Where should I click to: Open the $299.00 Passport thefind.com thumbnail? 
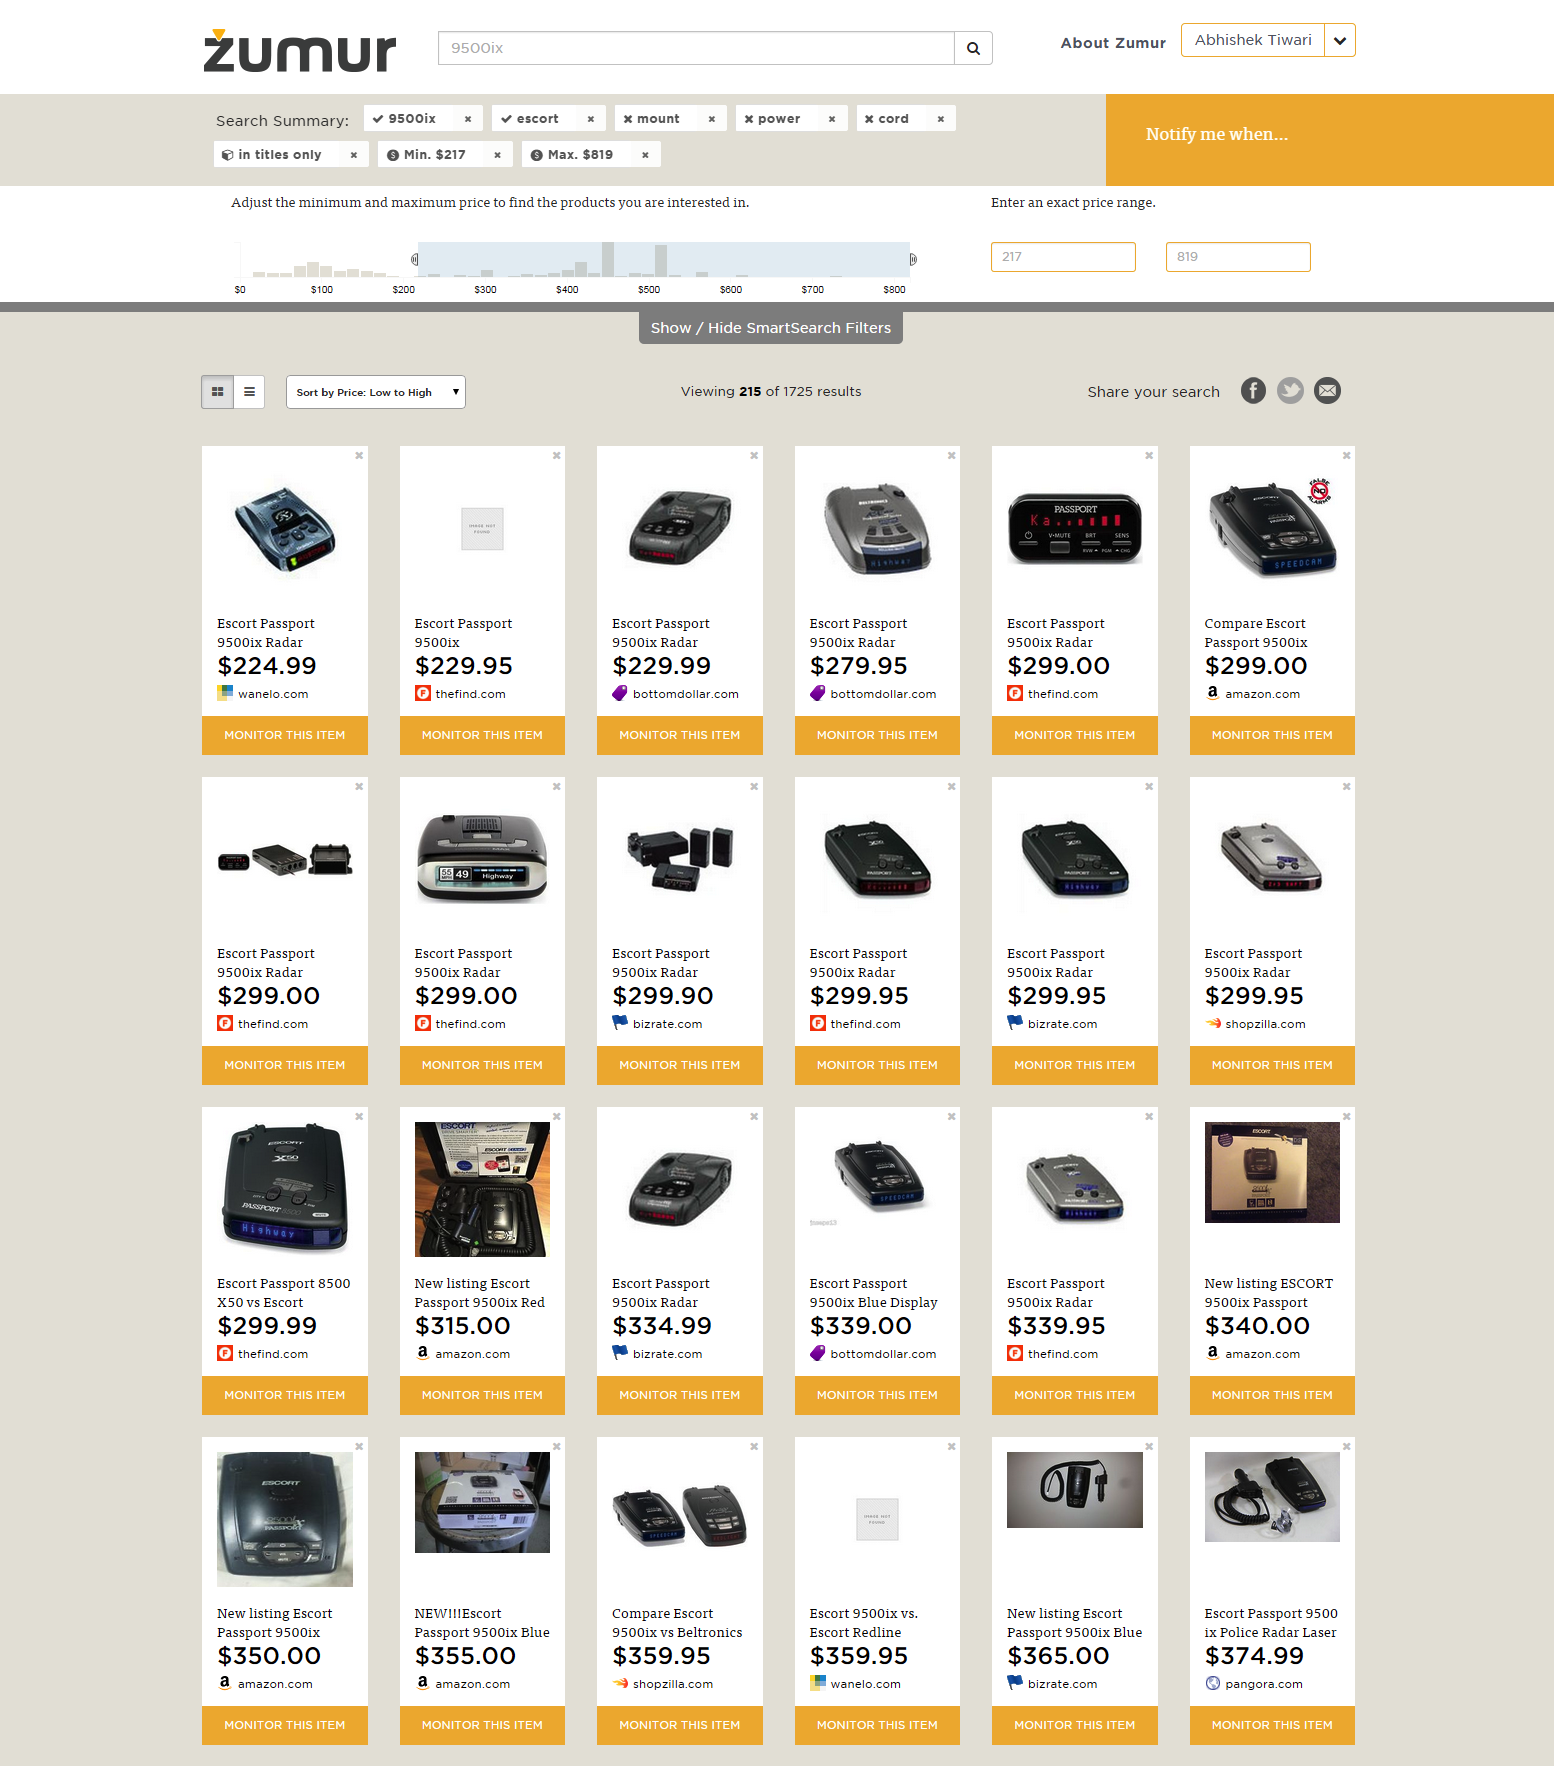[1075, 529]
